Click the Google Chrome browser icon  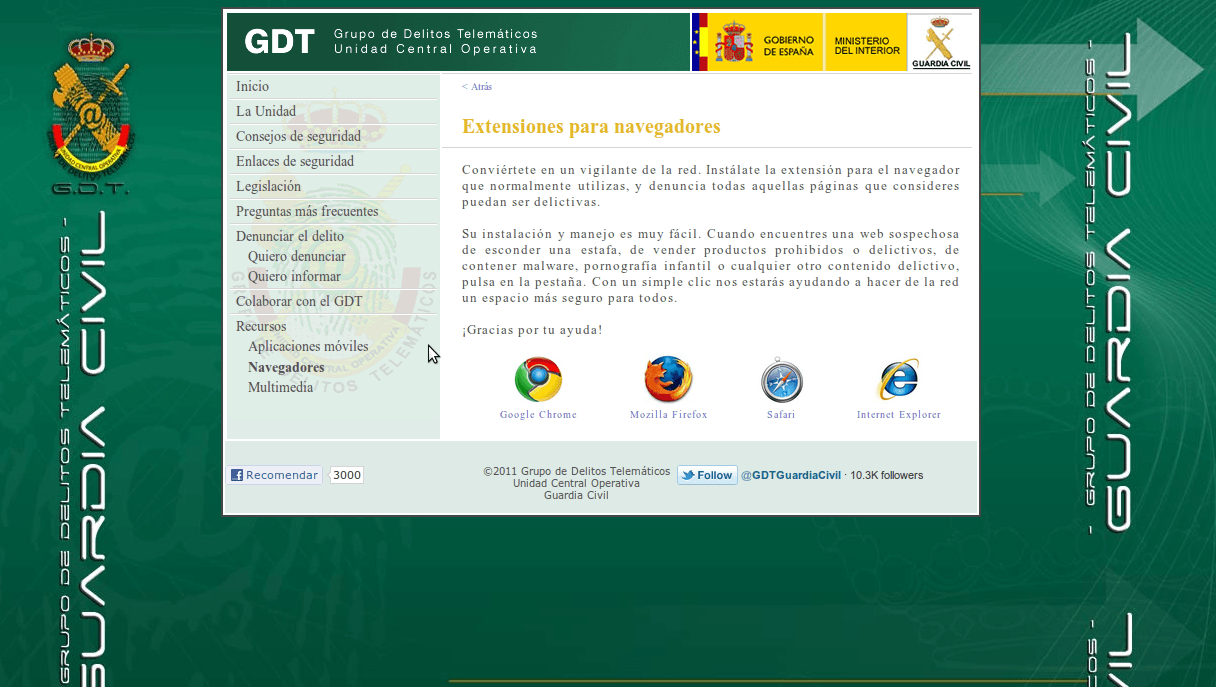[538, 380]
